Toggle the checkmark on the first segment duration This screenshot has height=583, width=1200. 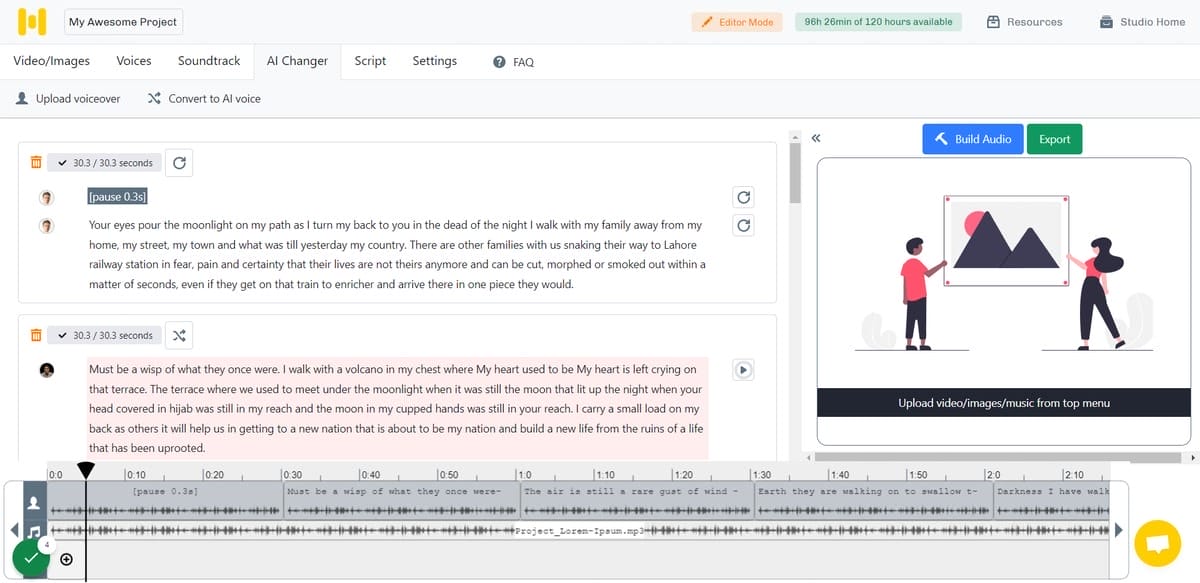(64, 162)
